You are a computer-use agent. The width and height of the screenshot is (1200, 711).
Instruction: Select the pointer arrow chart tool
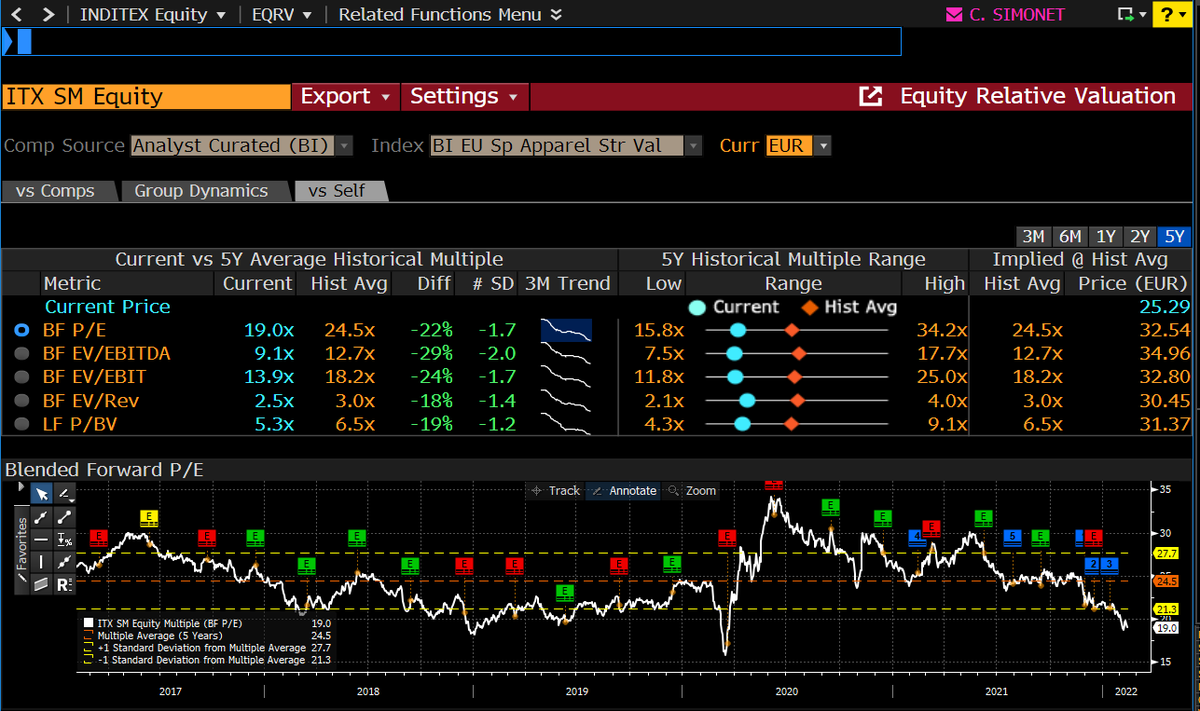42,494
